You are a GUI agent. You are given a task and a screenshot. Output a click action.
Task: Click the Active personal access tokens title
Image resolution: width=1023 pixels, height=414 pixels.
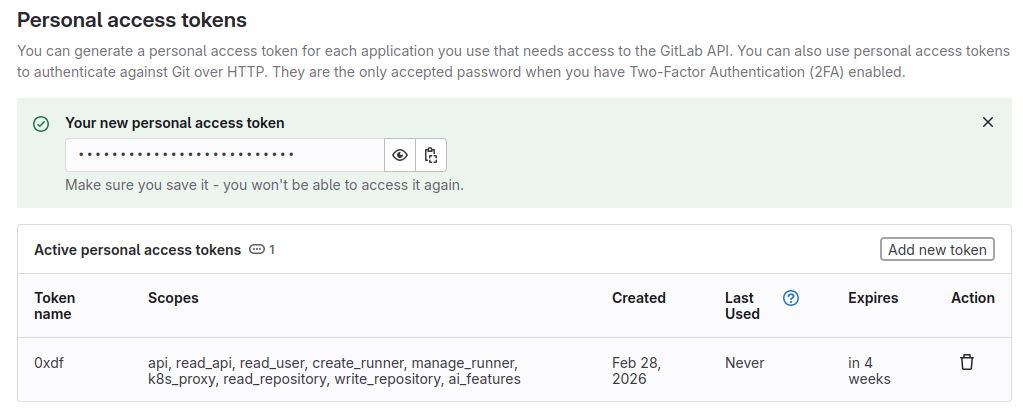tap(137, 250)
